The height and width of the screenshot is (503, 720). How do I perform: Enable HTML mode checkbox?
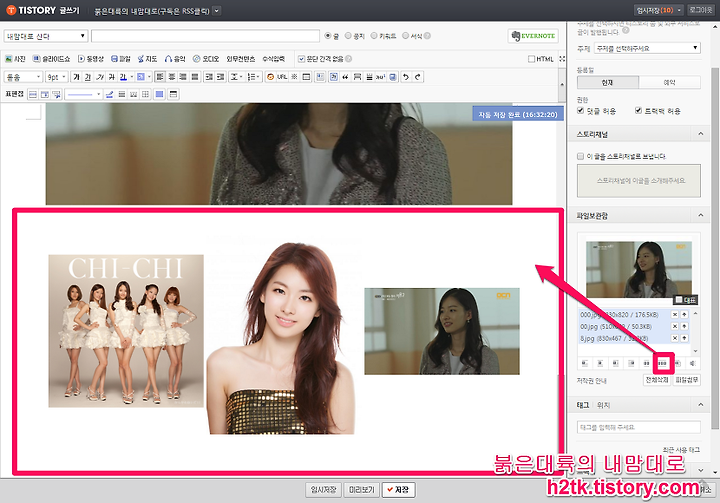(x=531, y=59)
